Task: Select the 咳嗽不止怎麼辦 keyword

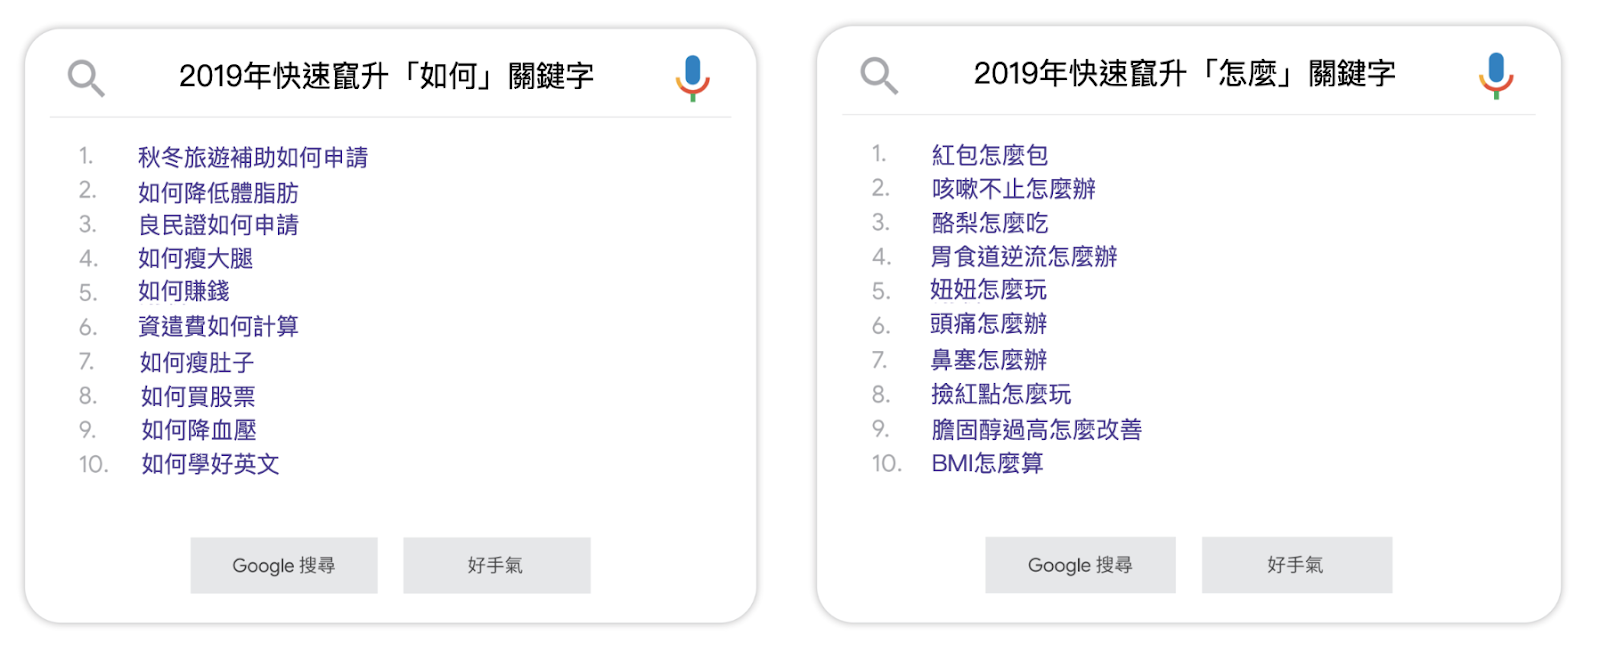Action: [x=1013, y=189]
